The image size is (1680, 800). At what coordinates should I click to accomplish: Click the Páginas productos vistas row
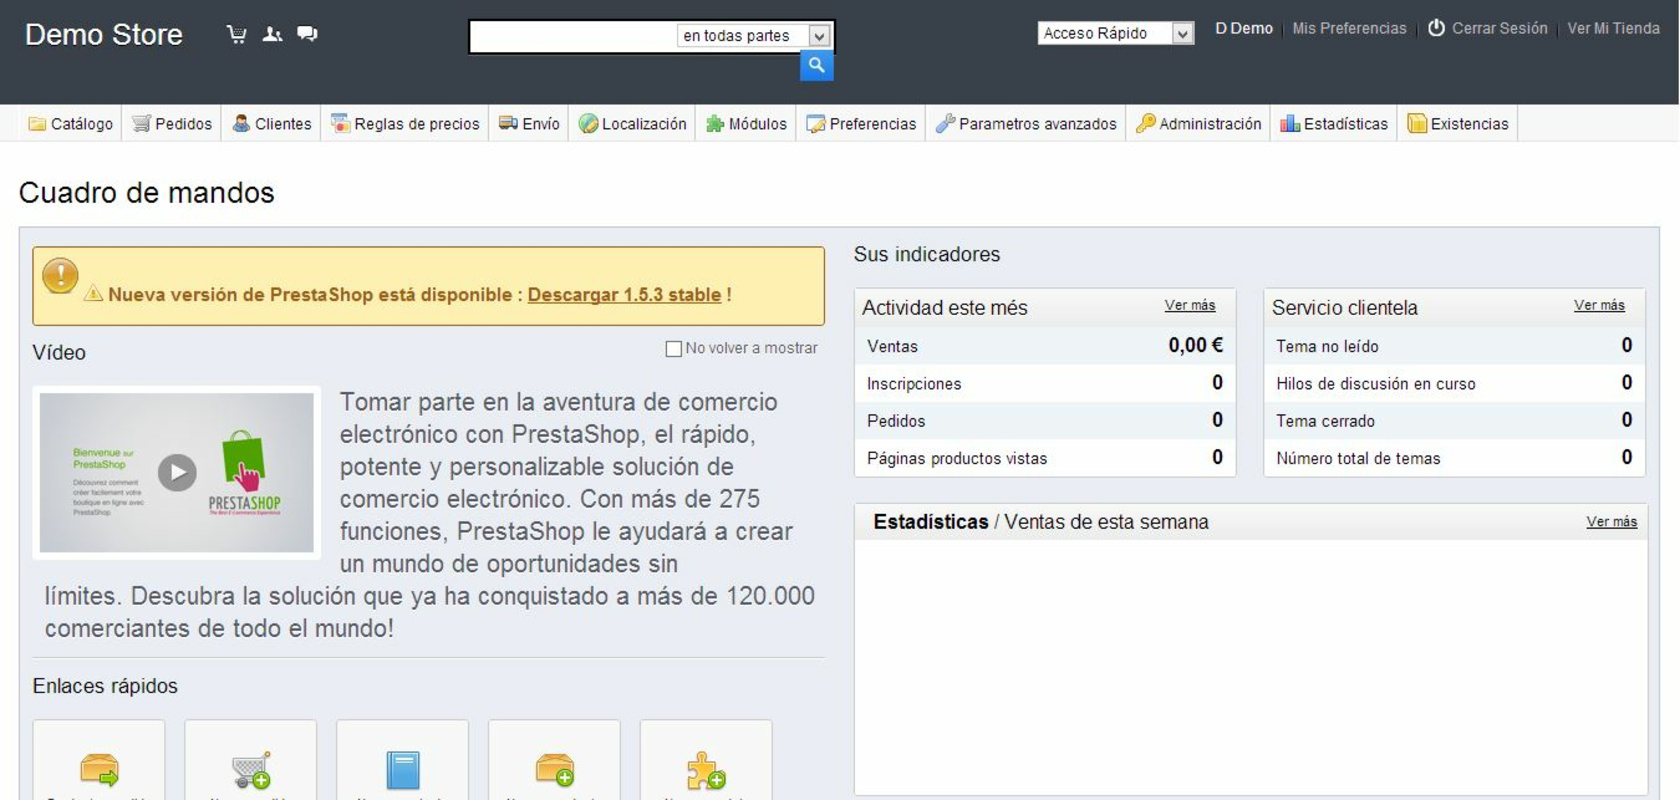point(1045,458)
